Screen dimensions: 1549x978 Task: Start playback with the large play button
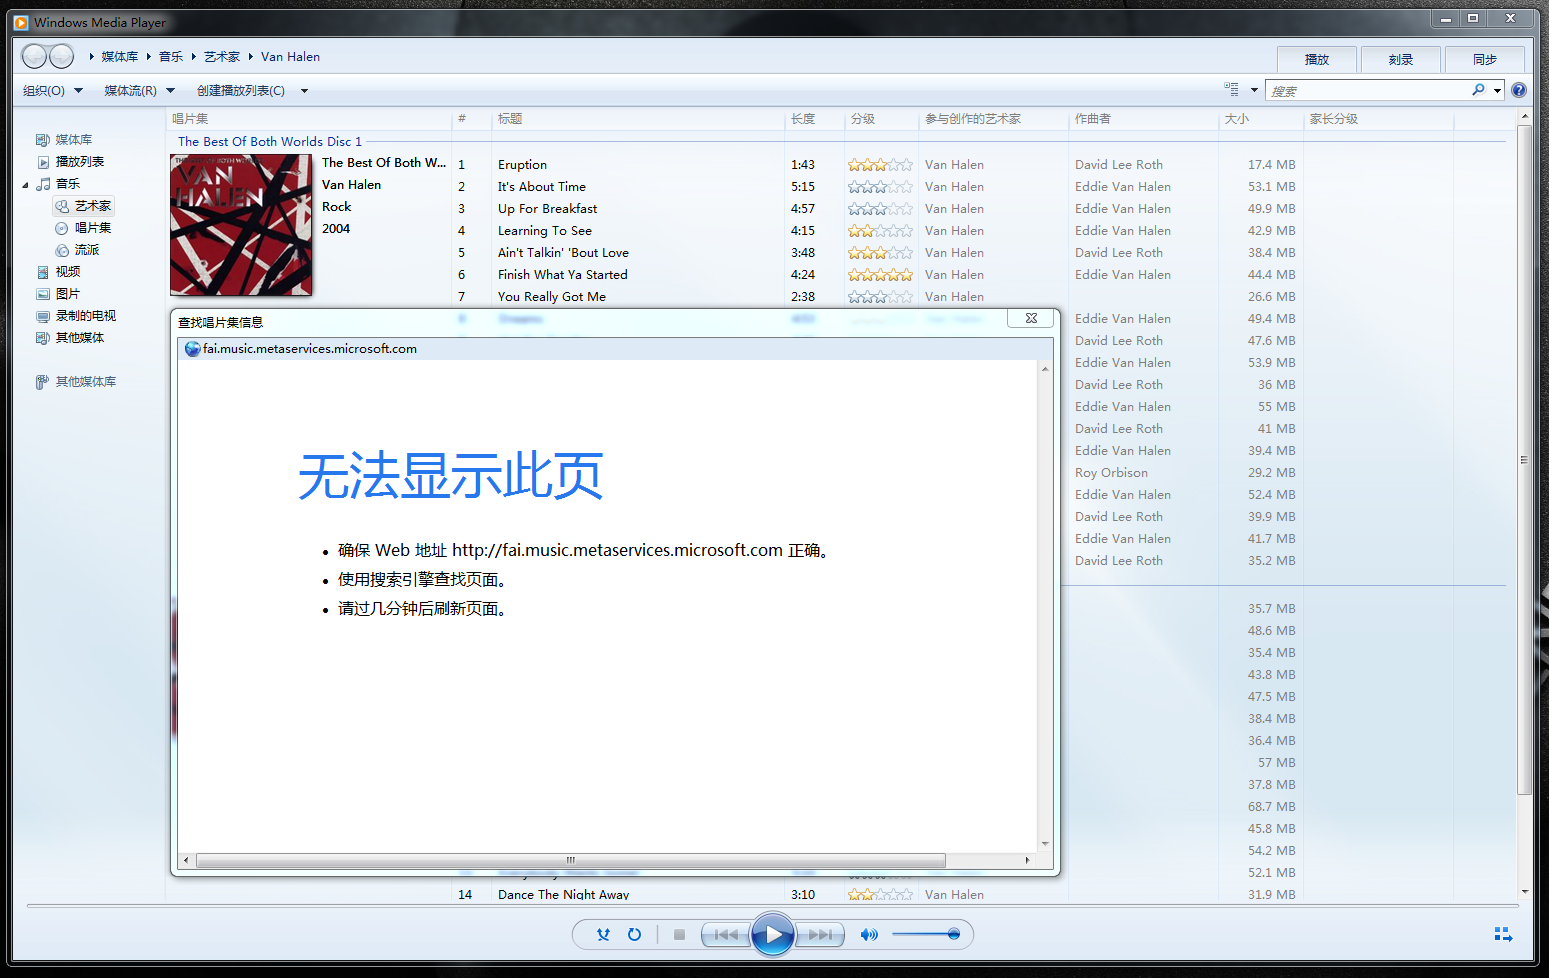point(773,934)
